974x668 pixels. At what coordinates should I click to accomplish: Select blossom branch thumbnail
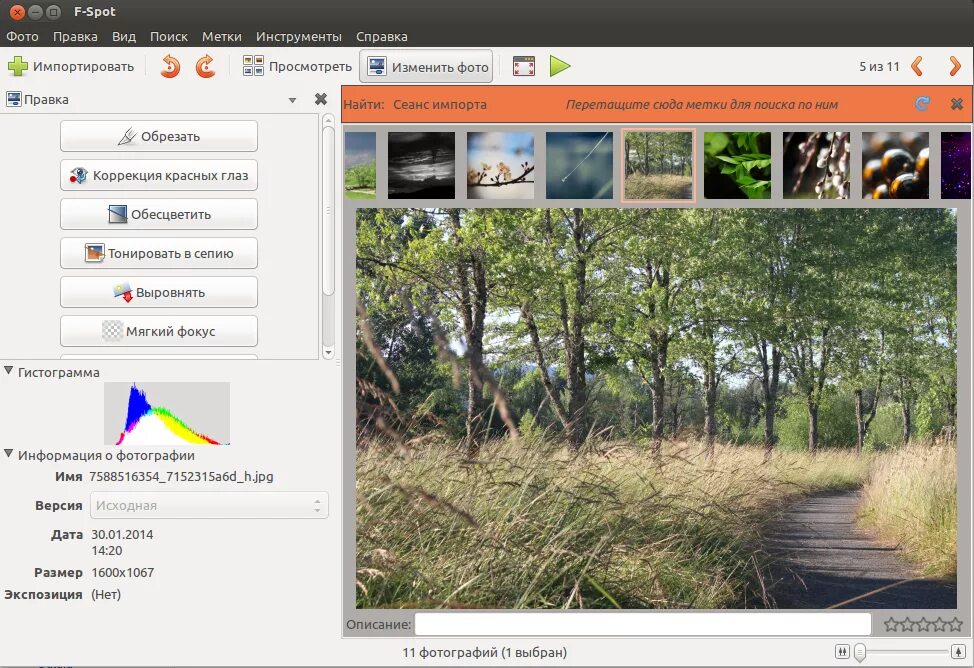click(x=501, y=165)
